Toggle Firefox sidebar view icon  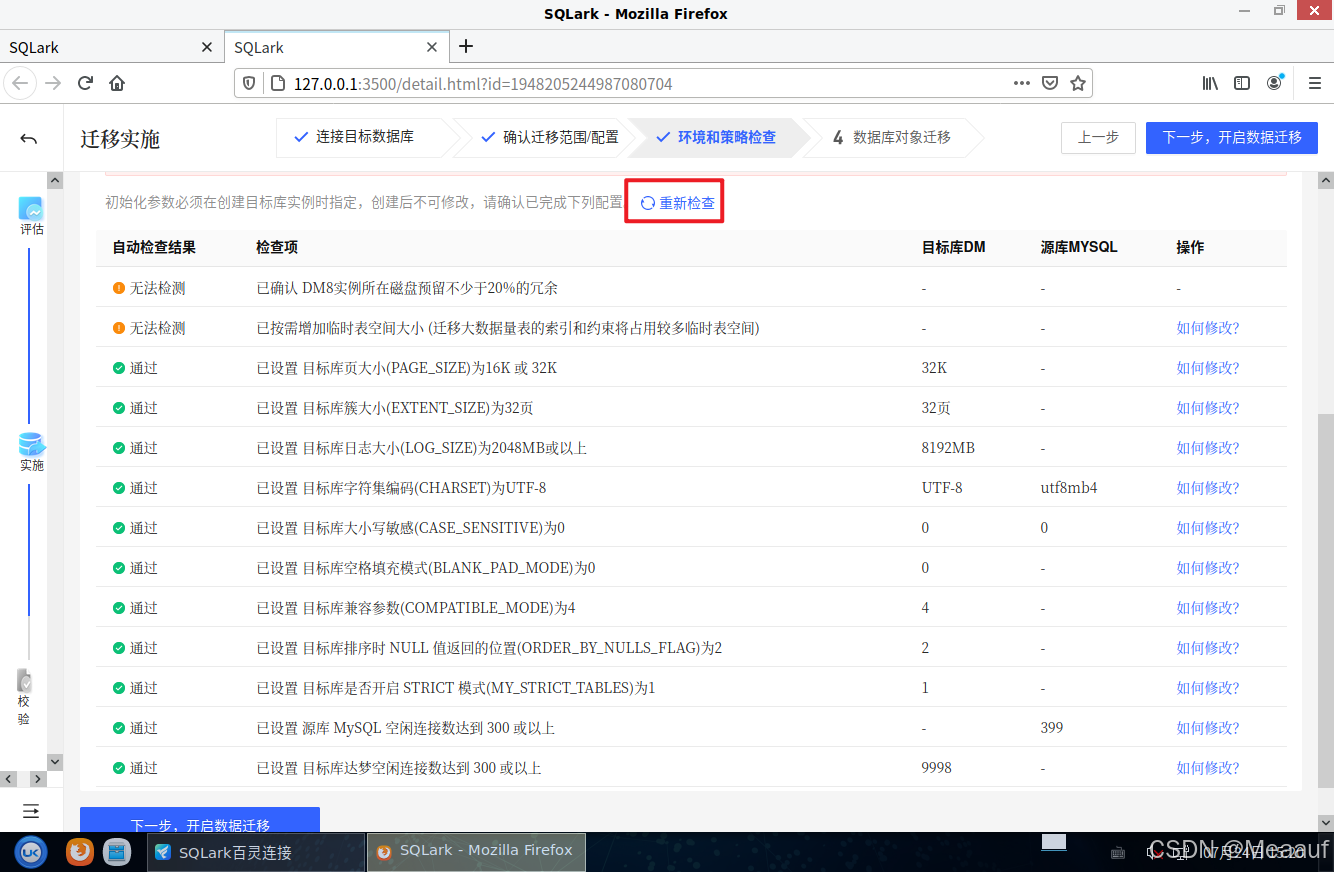tap(1242, 83)
